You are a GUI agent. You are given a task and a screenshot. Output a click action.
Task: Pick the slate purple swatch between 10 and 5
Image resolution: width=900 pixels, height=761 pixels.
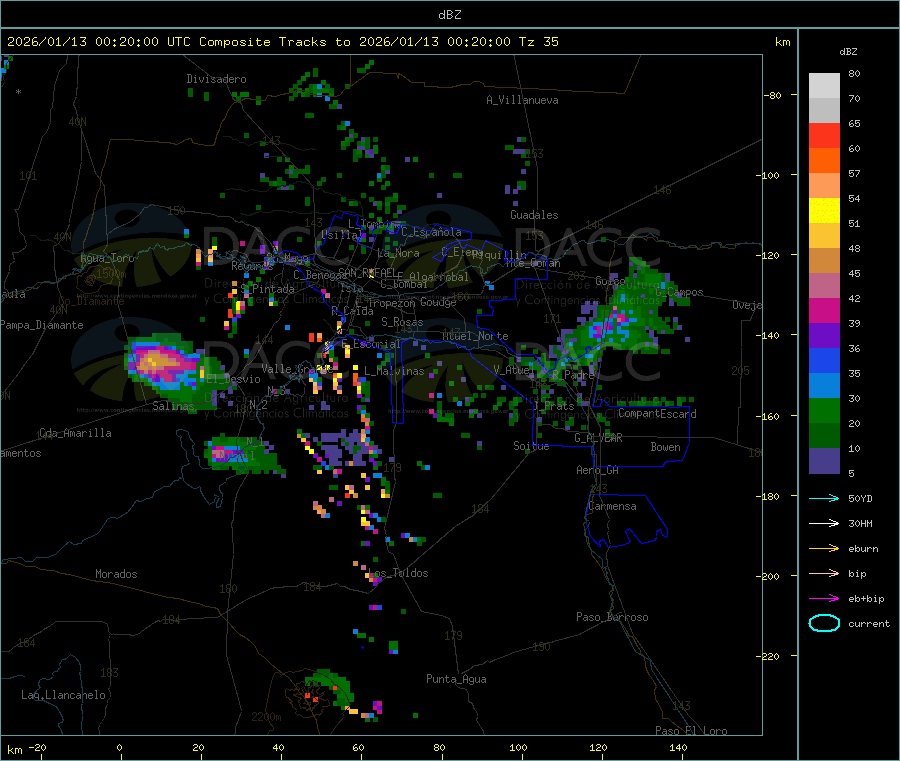click(824, 461)
